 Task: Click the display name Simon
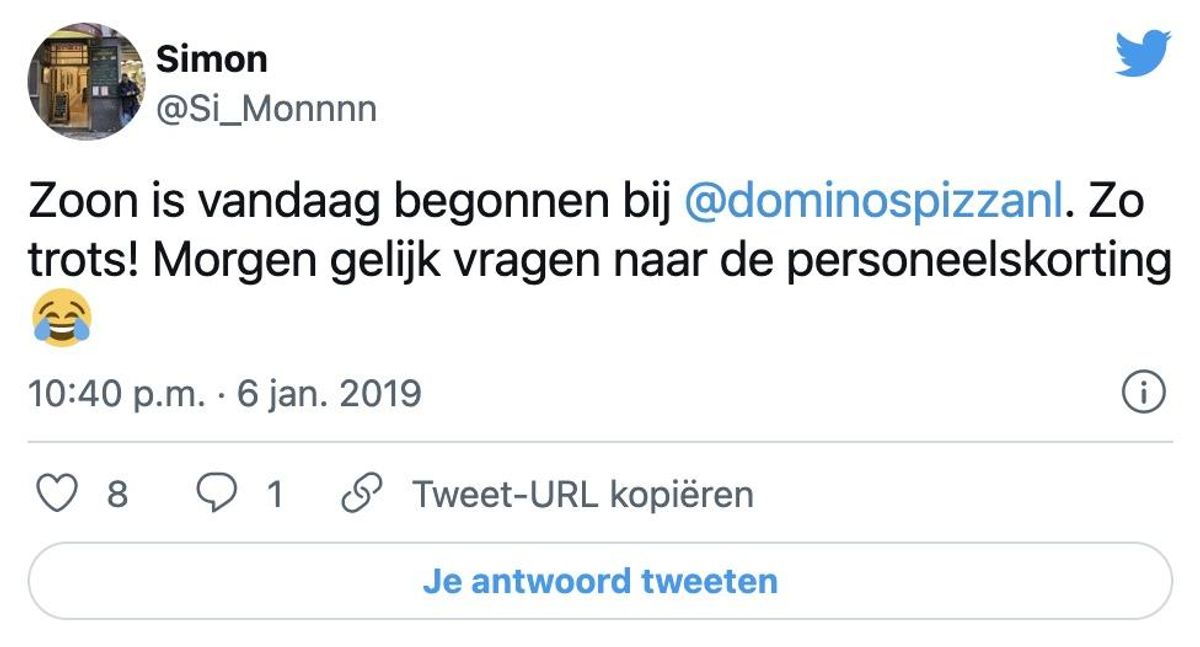pos(211,59)
